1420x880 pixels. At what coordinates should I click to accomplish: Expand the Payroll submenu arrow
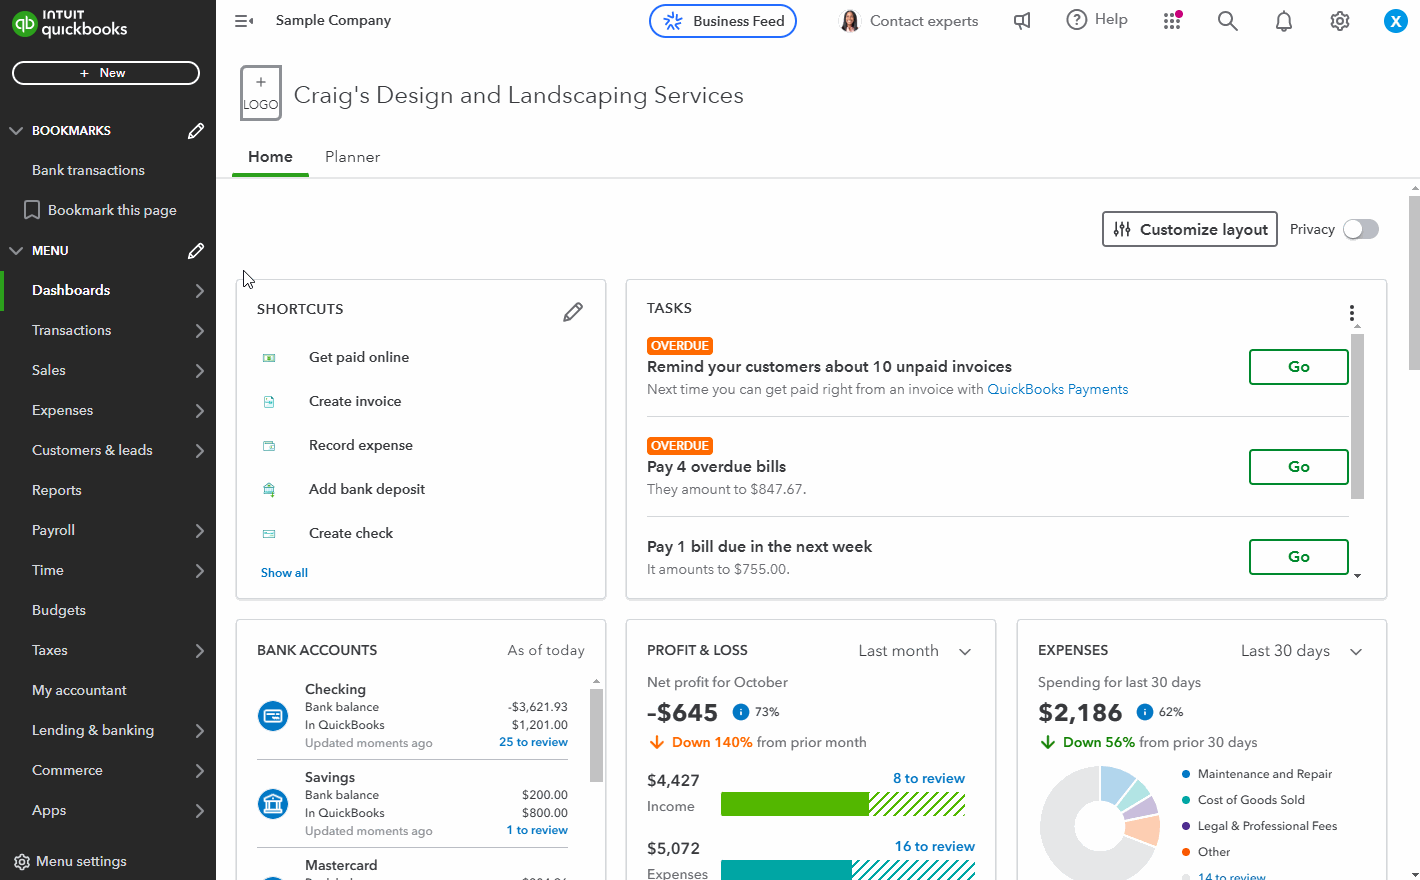pos(199,531)
